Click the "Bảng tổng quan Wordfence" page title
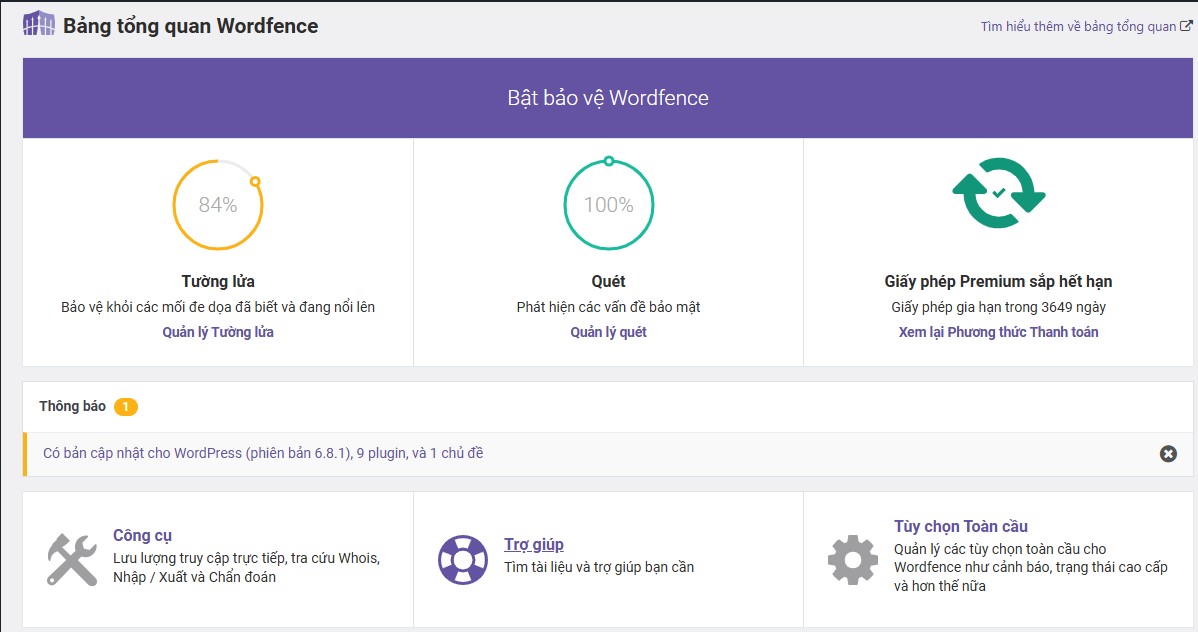The width and height of the screenshot is (1198, 632). coord(190,26)
